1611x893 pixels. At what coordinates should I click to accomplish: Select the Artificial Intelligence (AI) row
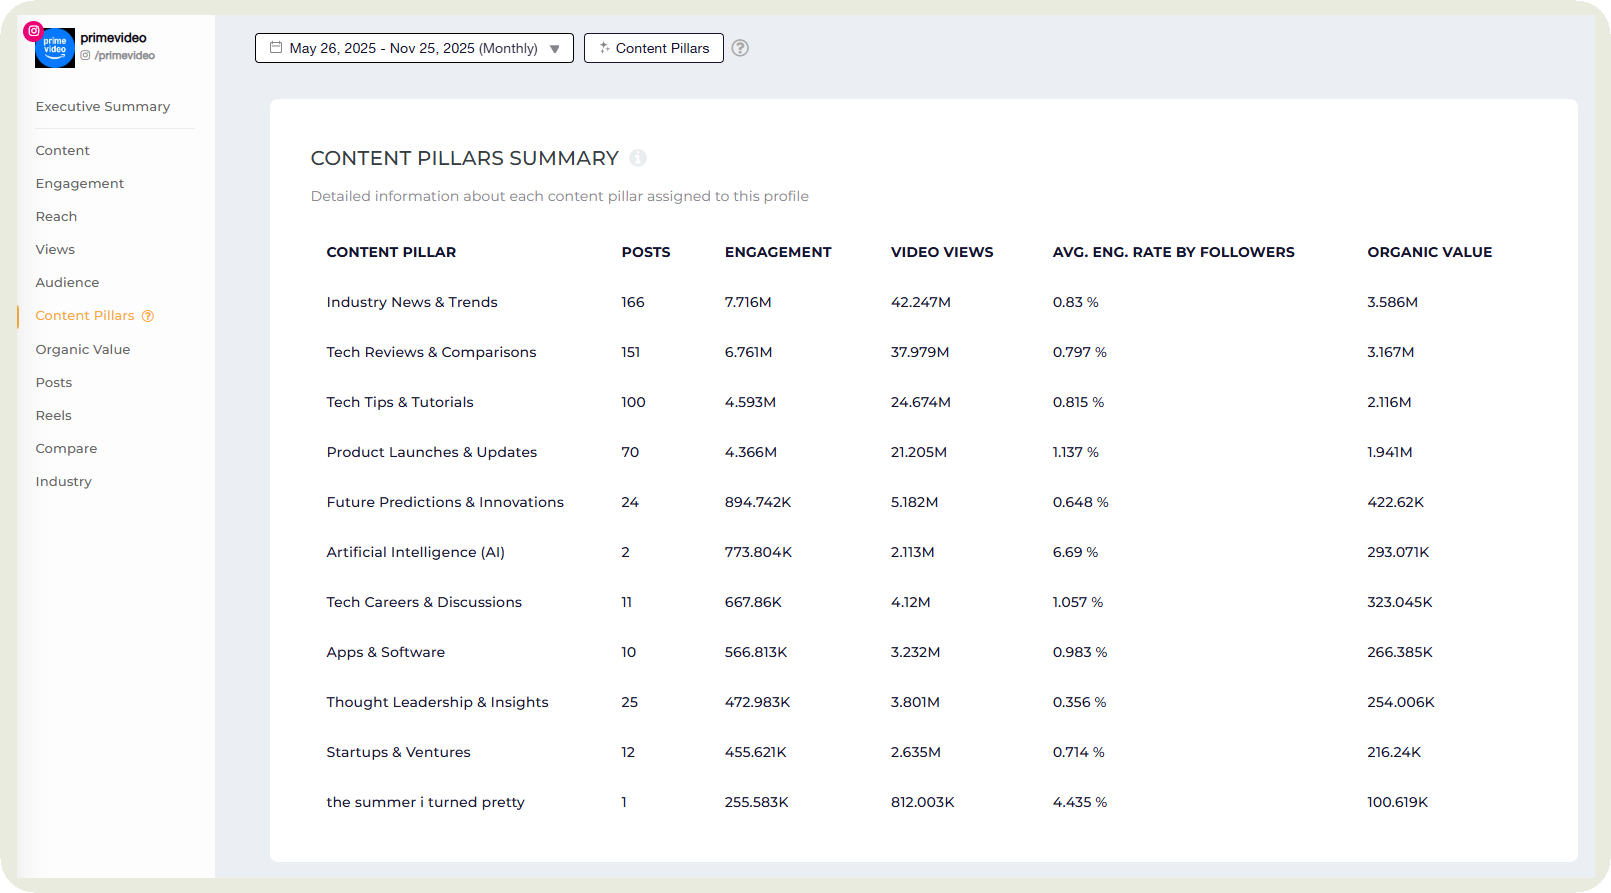click(924, 552)
